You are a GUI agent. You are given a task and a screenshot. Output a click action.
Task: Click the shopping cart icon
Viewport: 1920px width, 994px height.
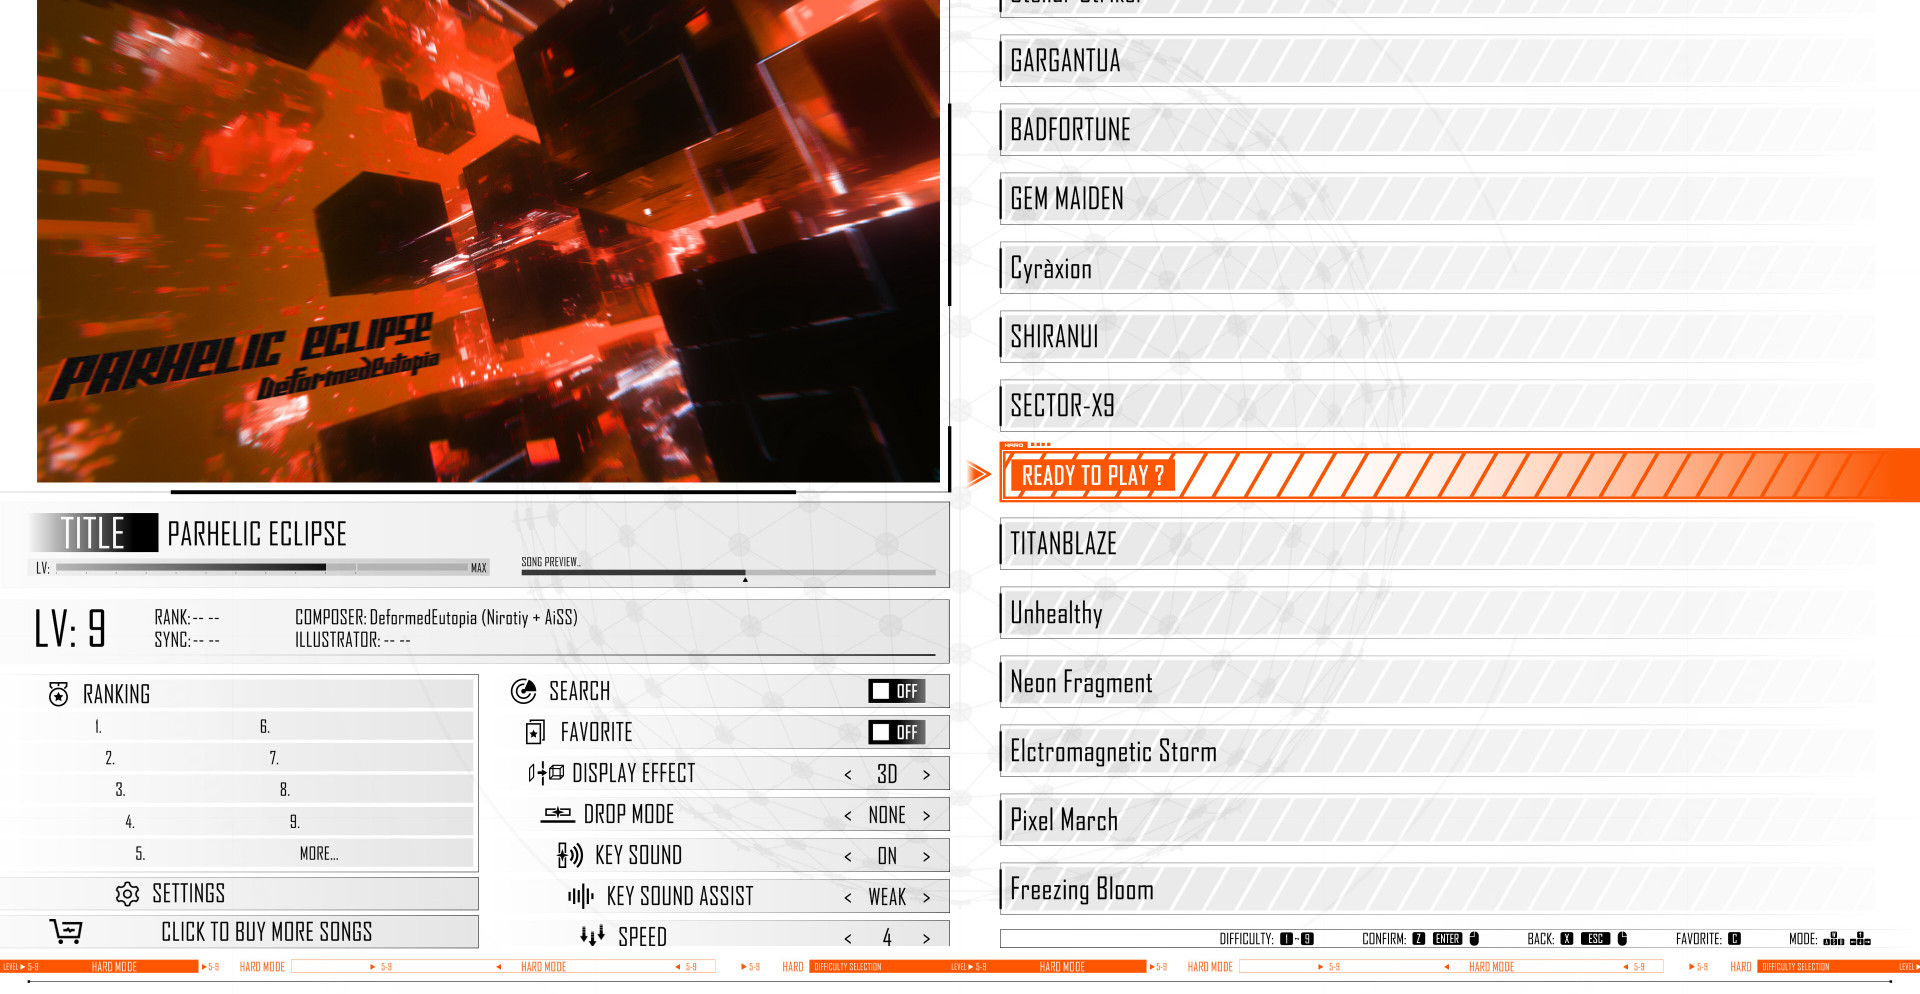66,932
